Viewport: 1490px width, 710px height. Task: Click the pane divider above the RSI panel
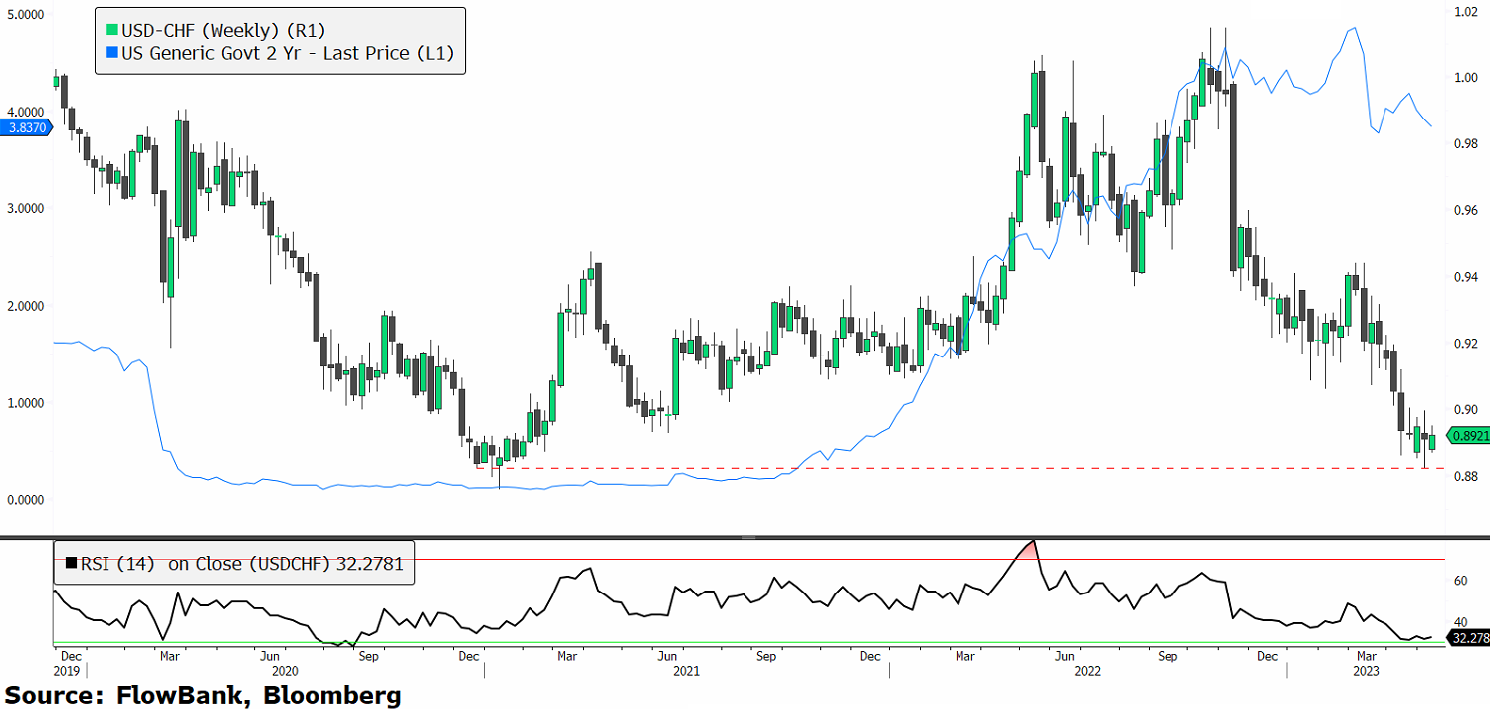(x=745, y=537)
